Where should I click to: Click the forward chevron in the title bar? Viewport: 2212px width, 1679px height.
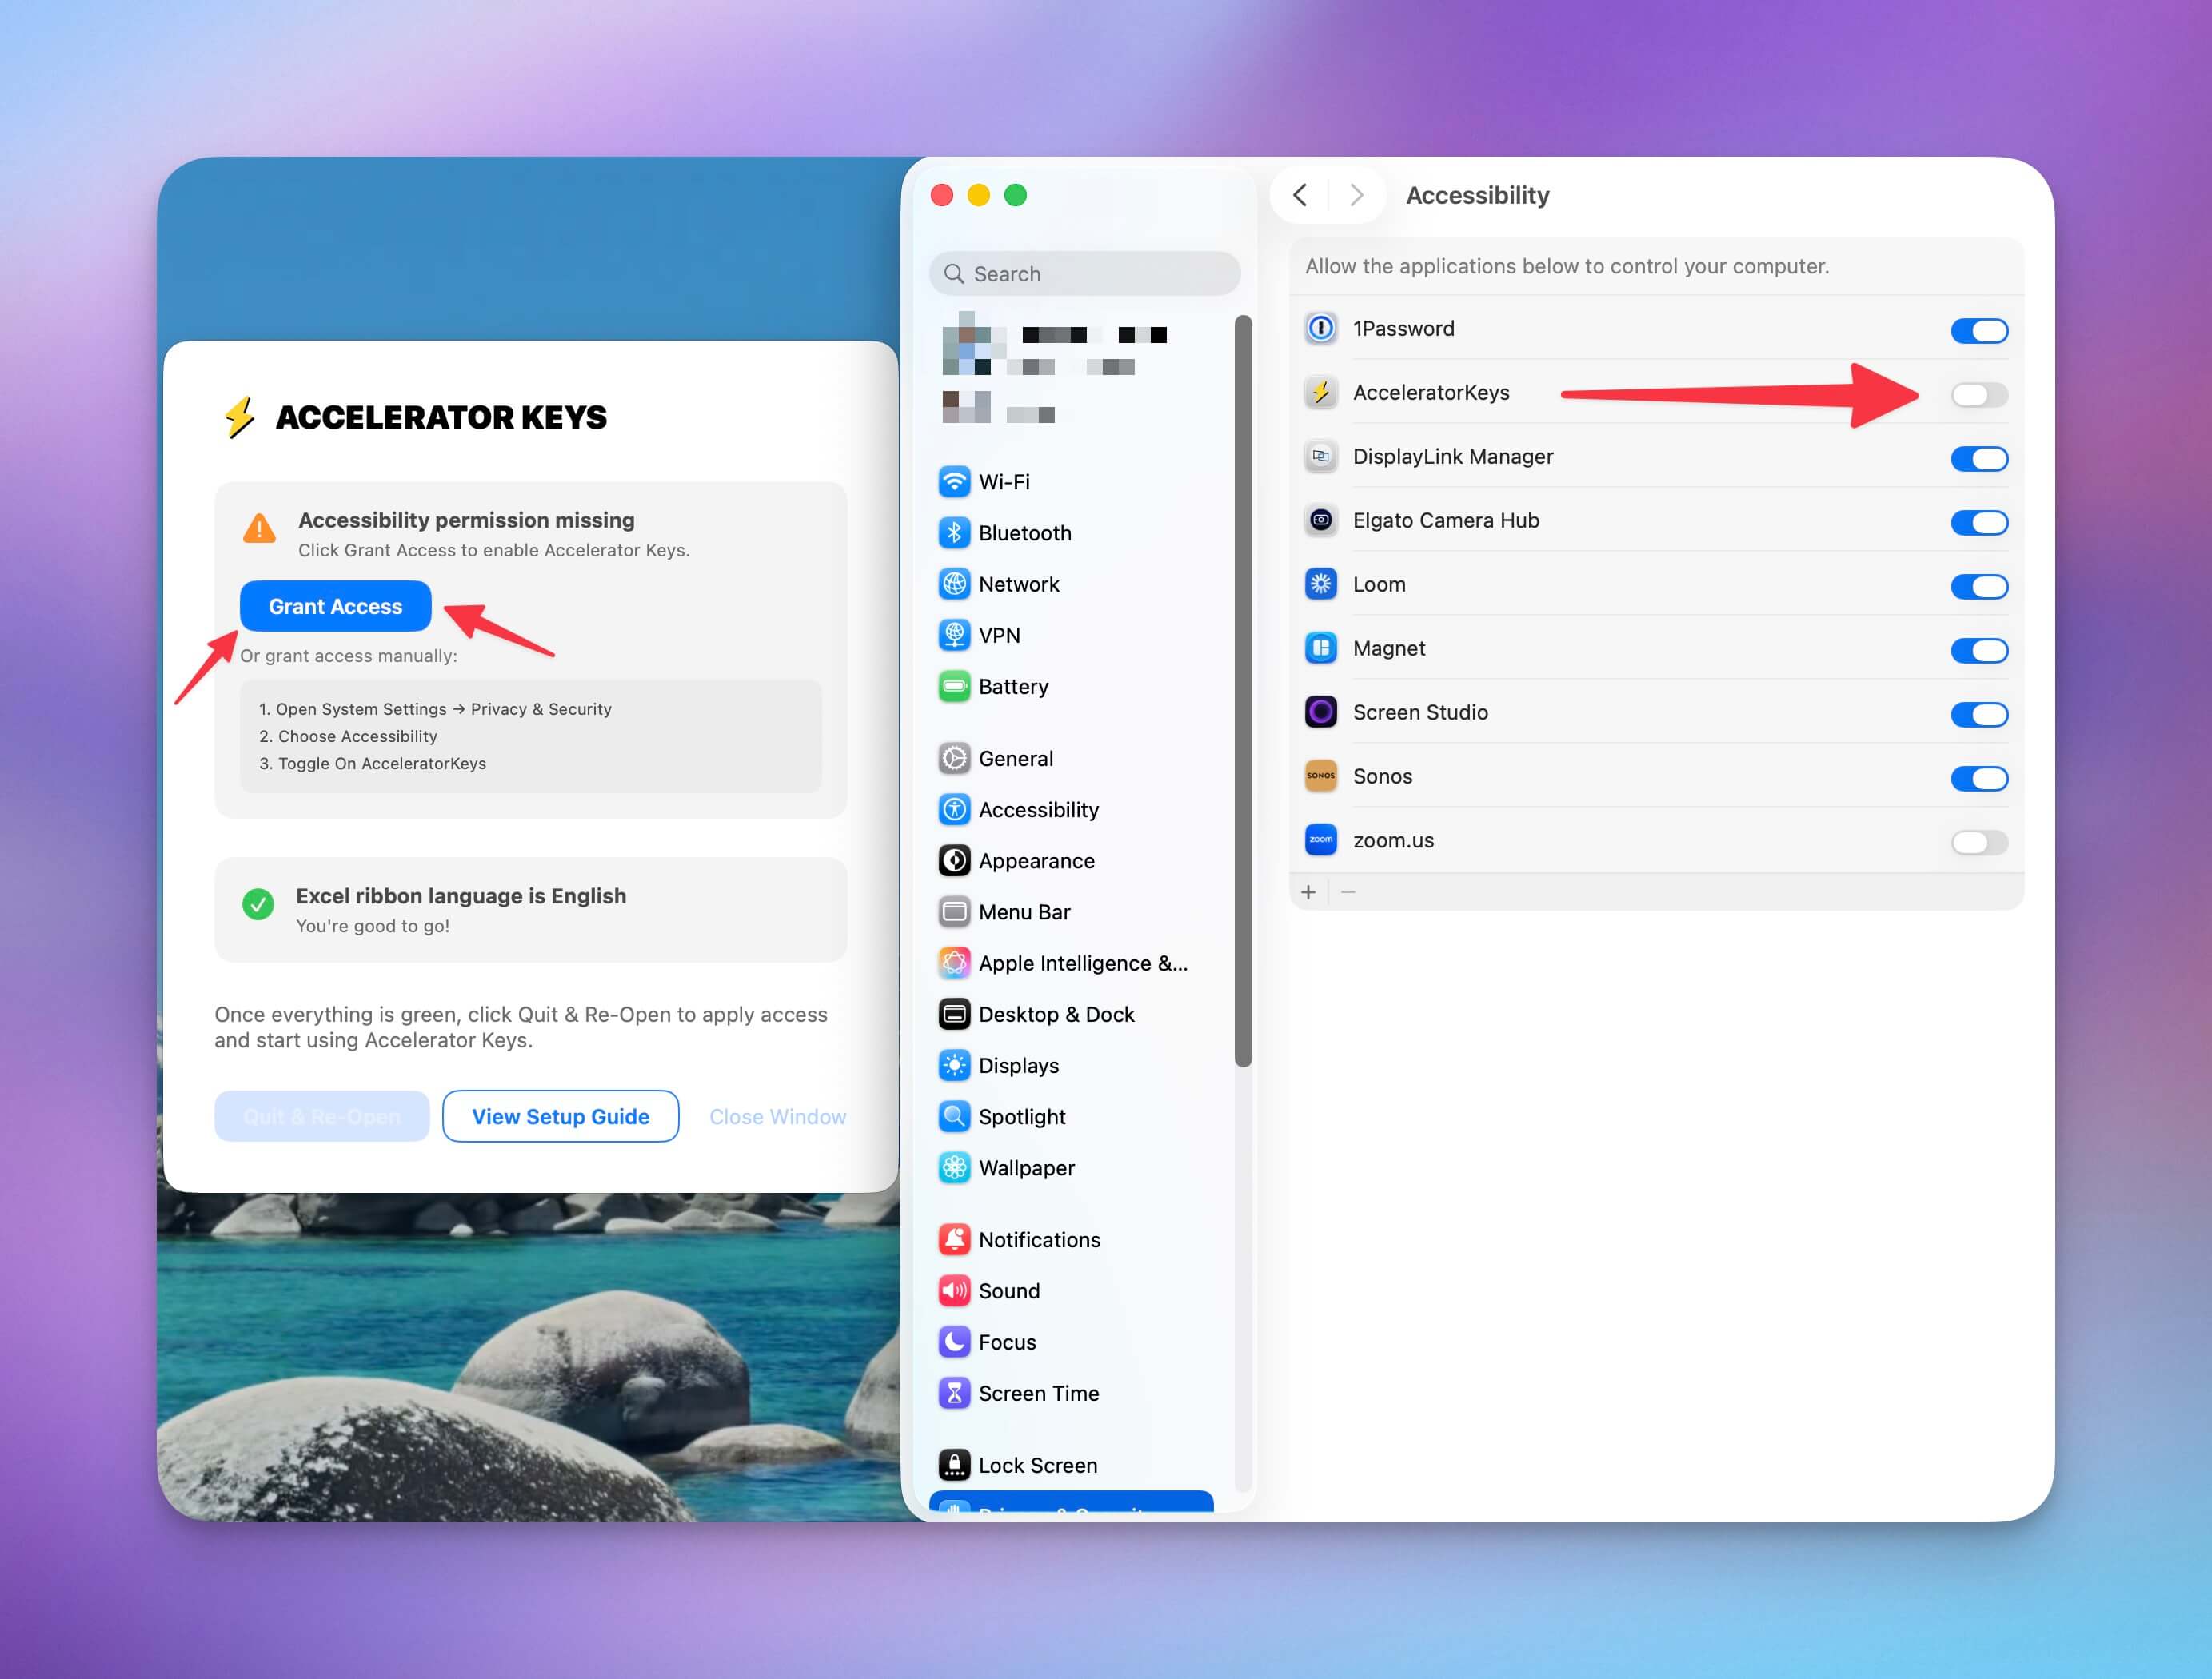click(x=1355, y=195)
